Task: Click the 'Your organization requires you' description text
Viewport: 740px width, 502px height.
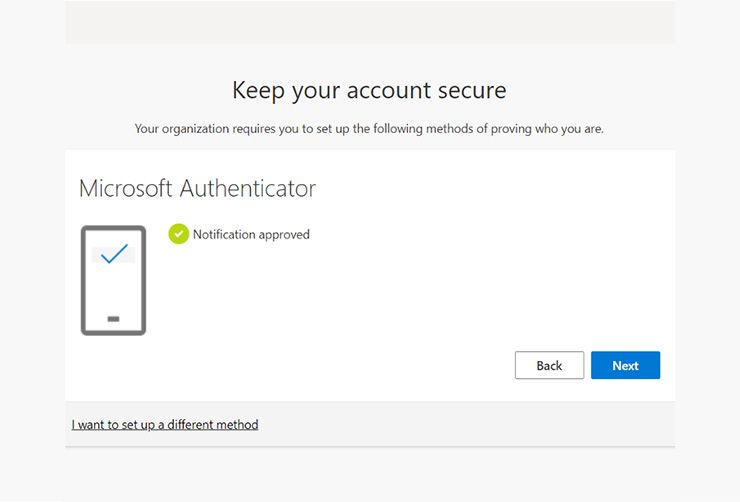Action: coord(369,129)
